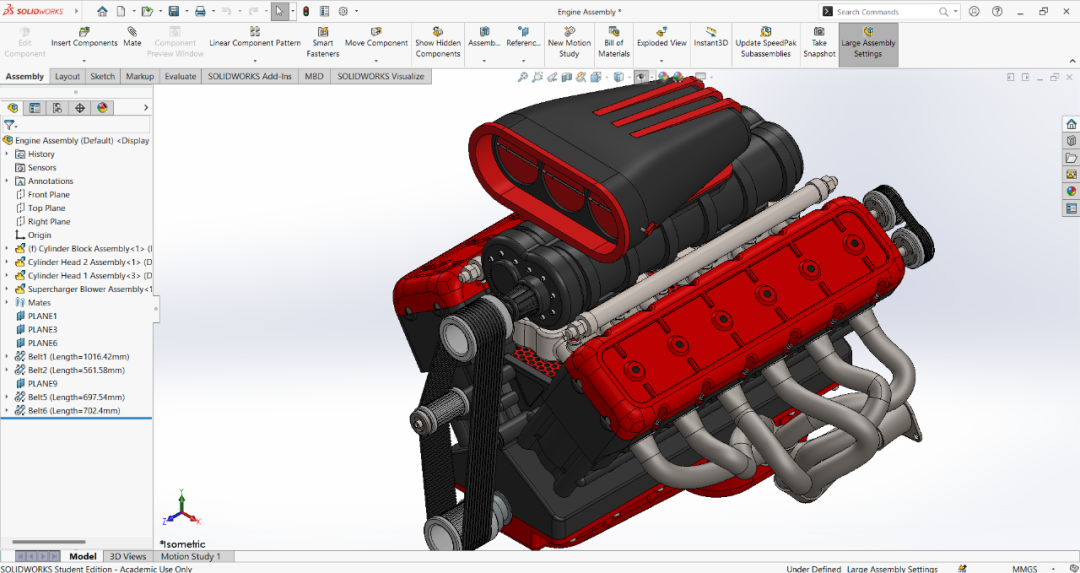Toggle Large Assembly Settings button

pos(868,42)
